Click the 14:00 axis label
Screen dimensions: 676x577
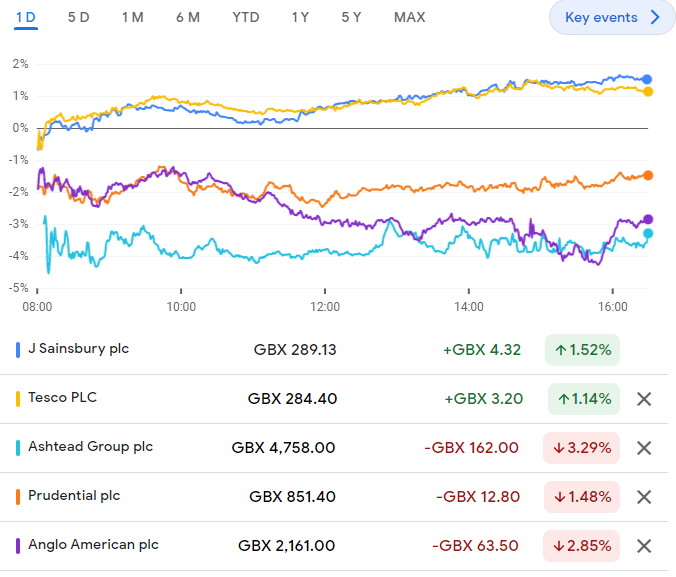[x=469, y=307]
